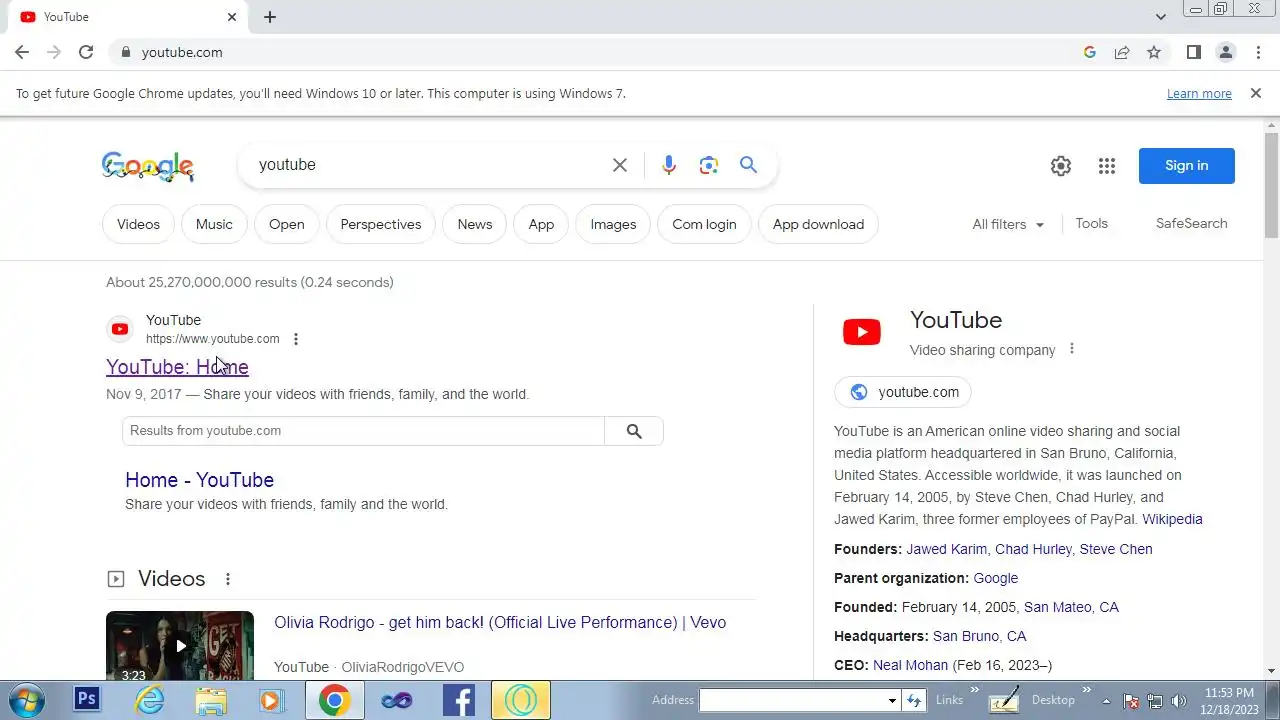Select the Images filter chip
This screenshot has height=720, width=1280.
(x=613, y=224)
